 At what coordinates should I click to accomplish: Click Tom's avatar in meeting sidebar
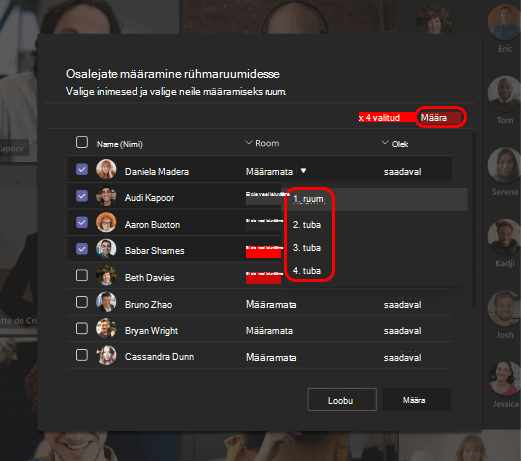[x=505, y=94]
